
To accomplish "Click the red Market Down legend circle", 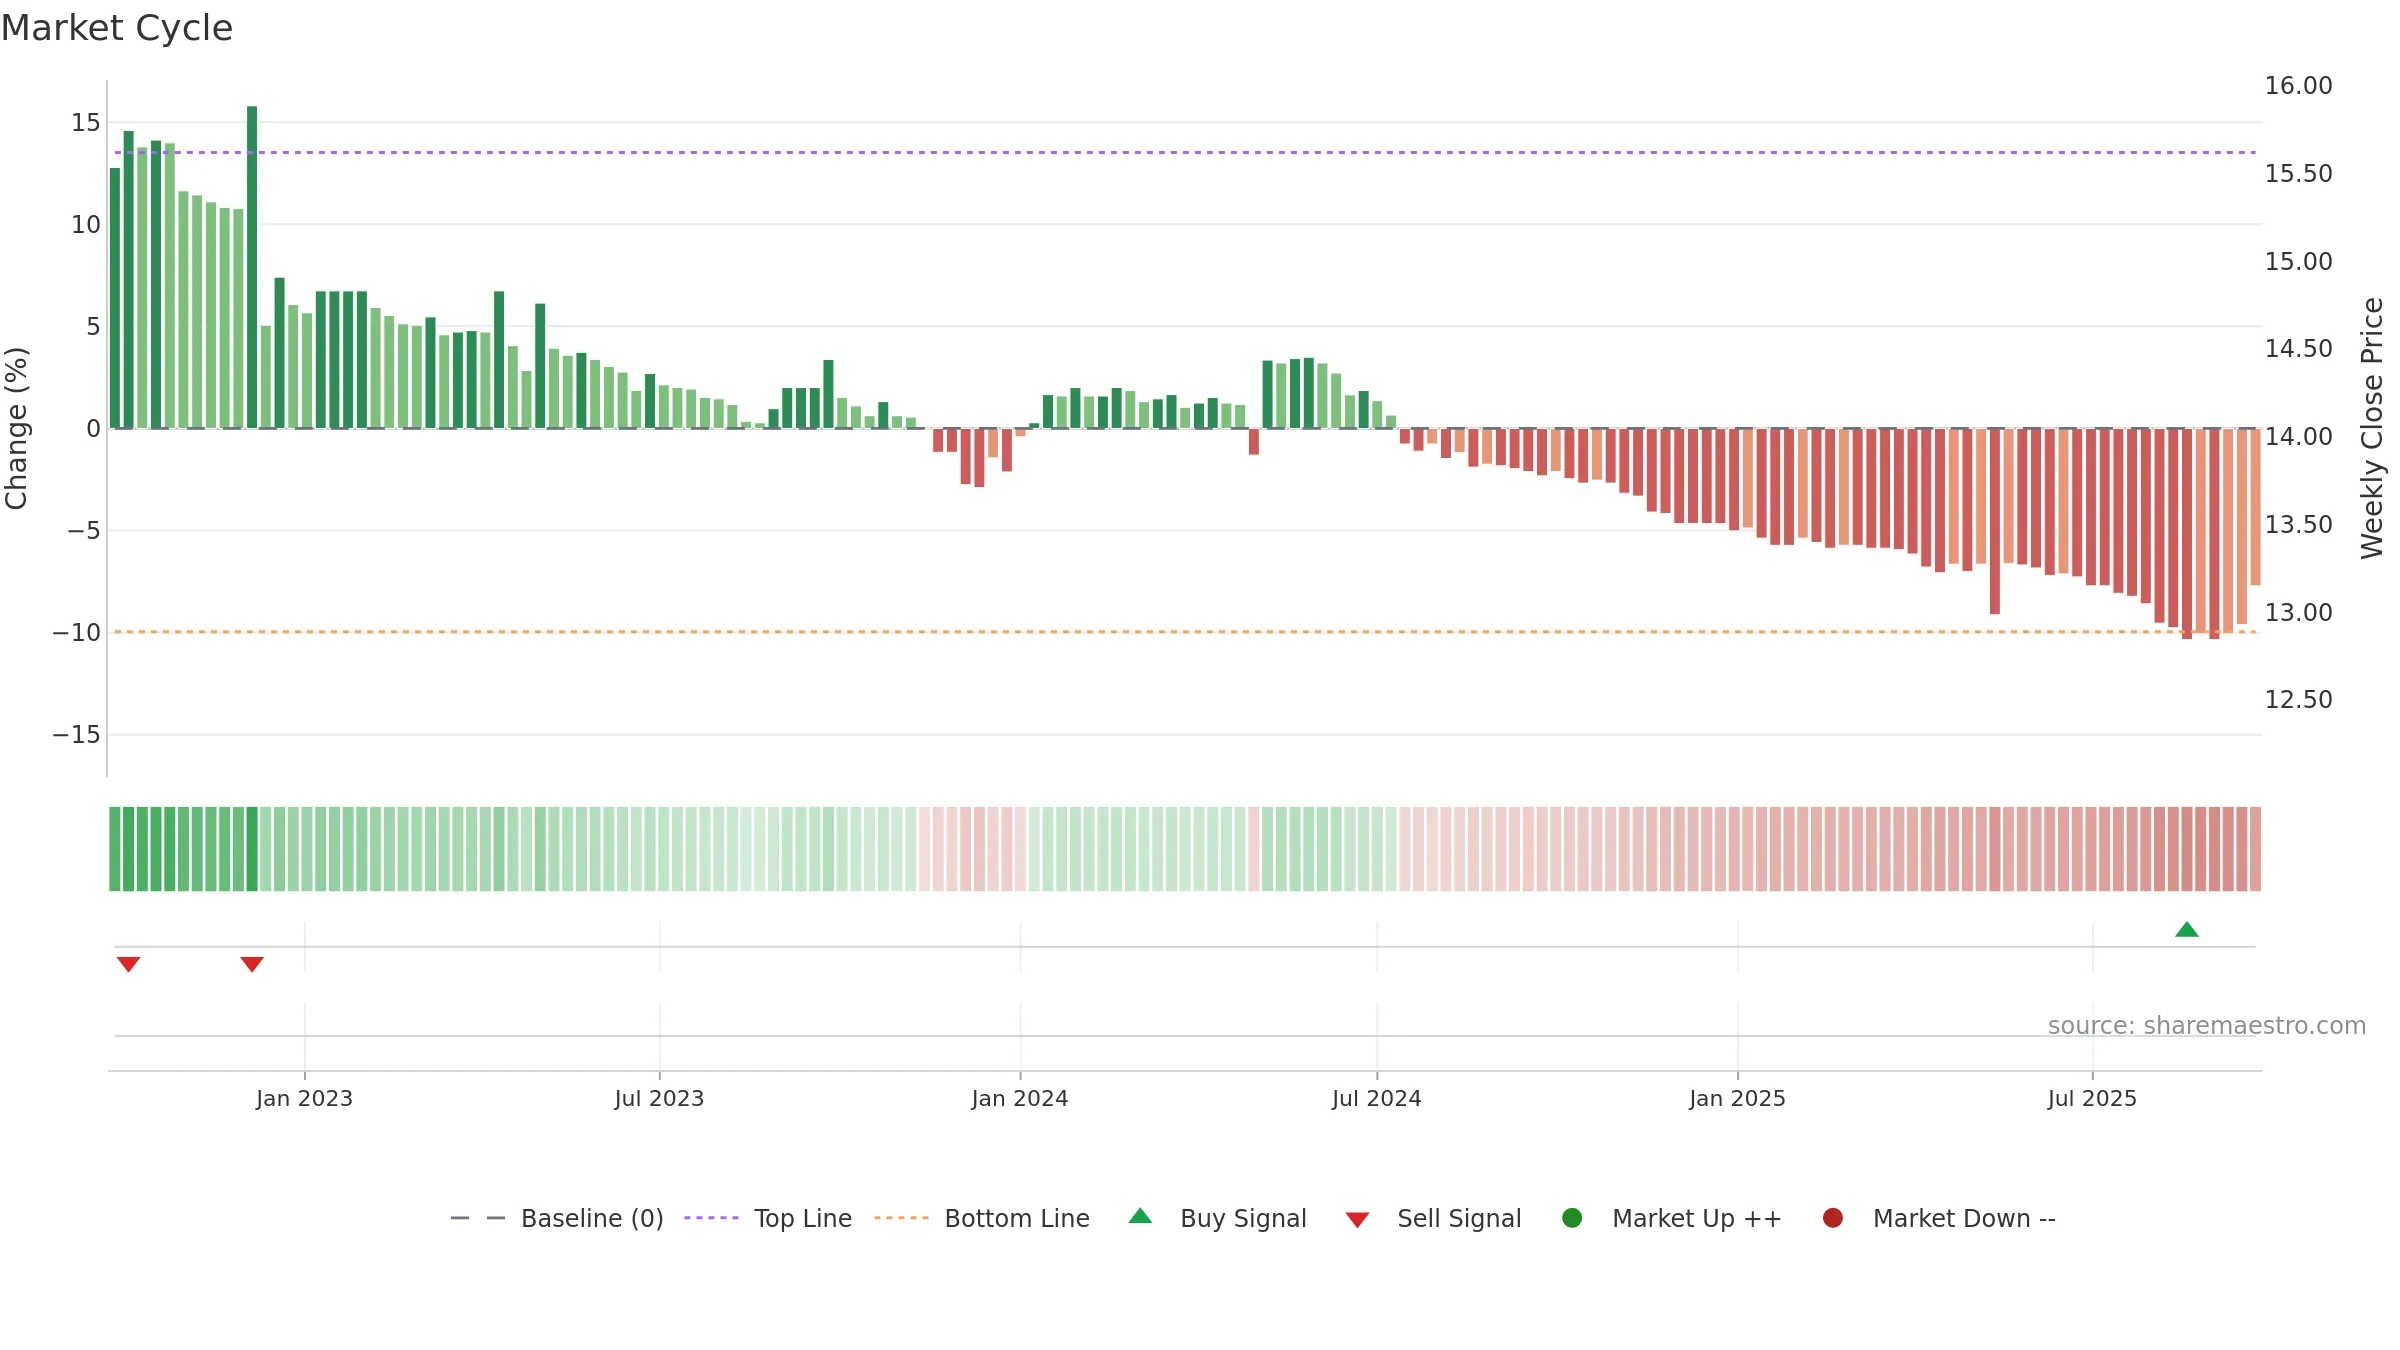I will tap(1833, 1218).
